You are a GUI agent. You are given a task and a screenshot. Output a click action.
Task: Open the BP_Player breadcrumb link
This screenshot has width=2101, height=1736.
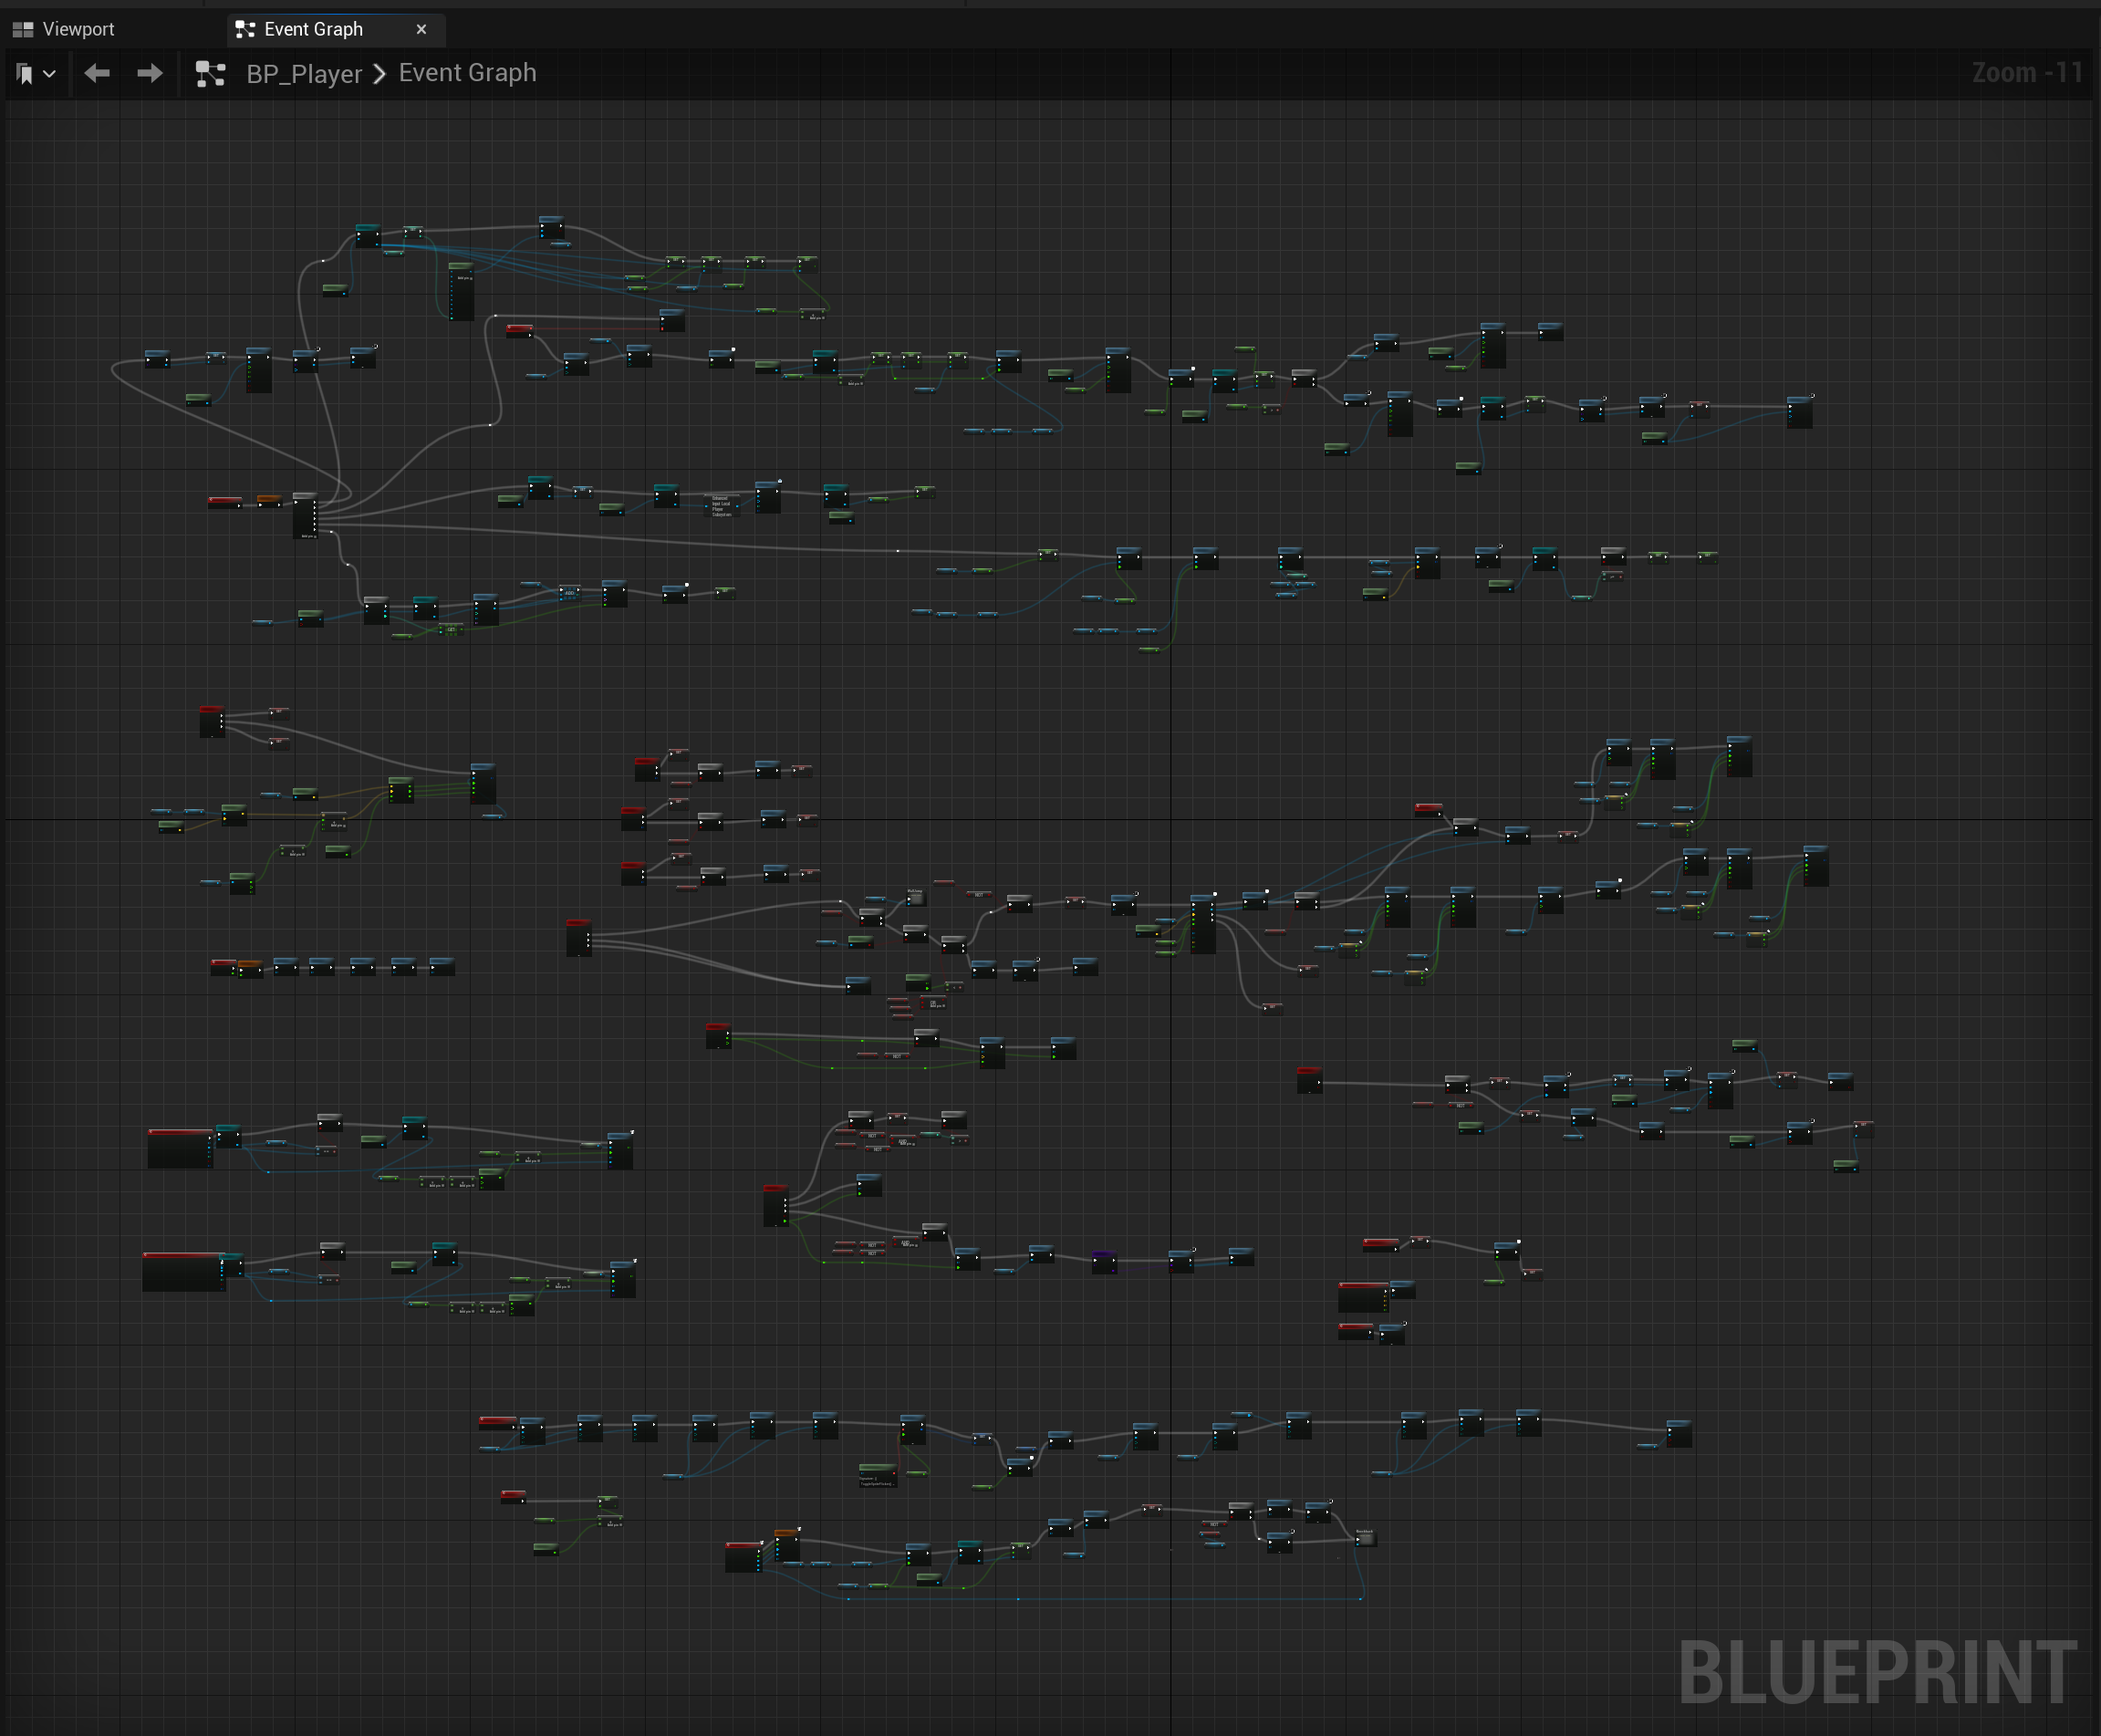[x=304, y=73]
